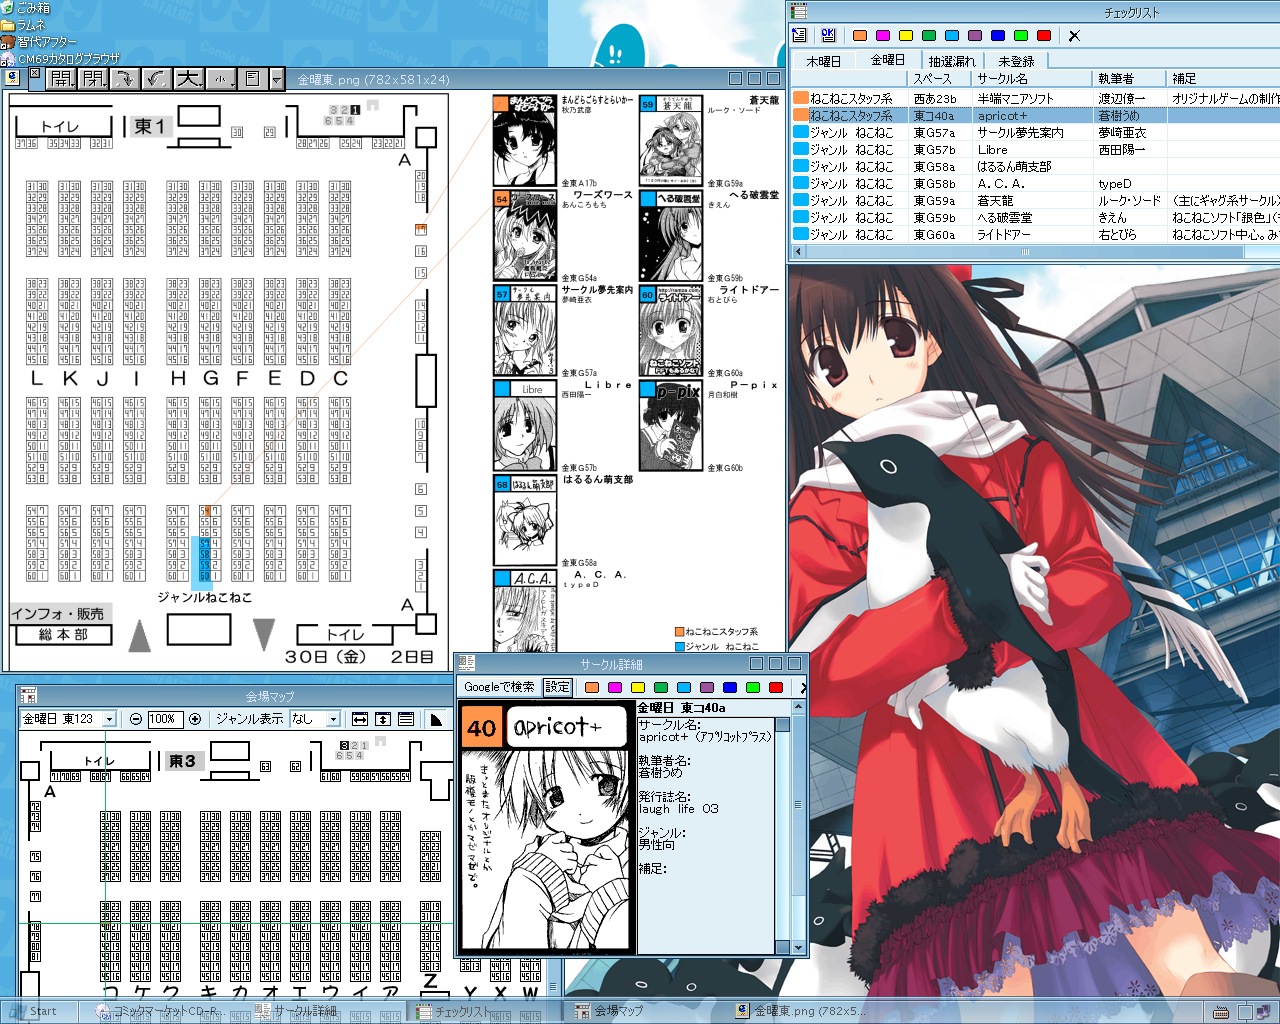Click the OK icon in checklist toolbar
1280x1024 pixels.
click(x=828, y=35)
